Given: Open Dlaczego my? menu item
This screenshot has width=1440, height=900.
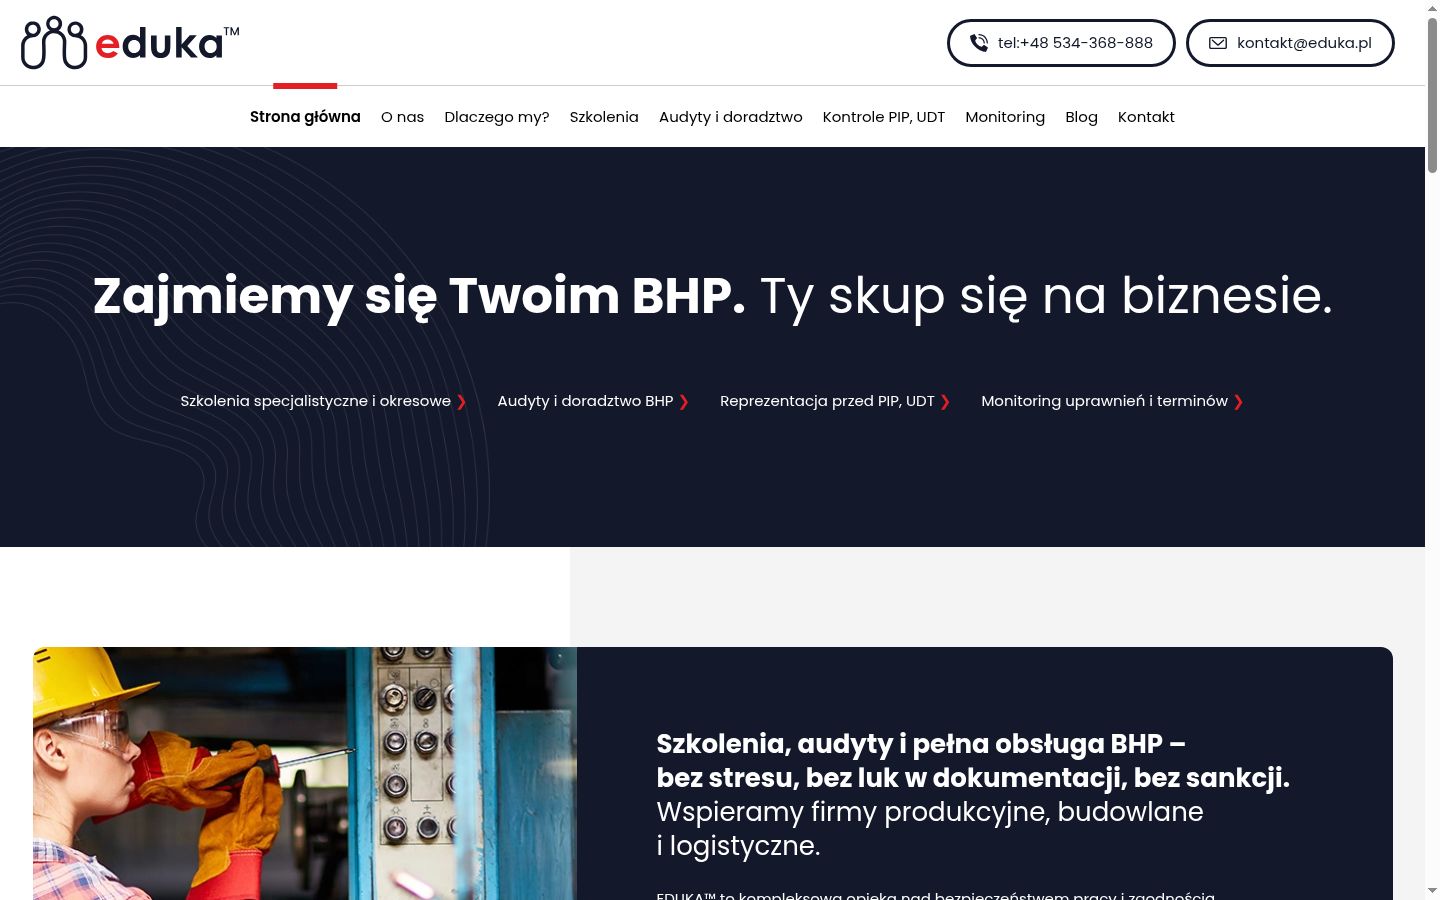Looking at the screenshot, I should pyautogui.click(x=497, y=117).
